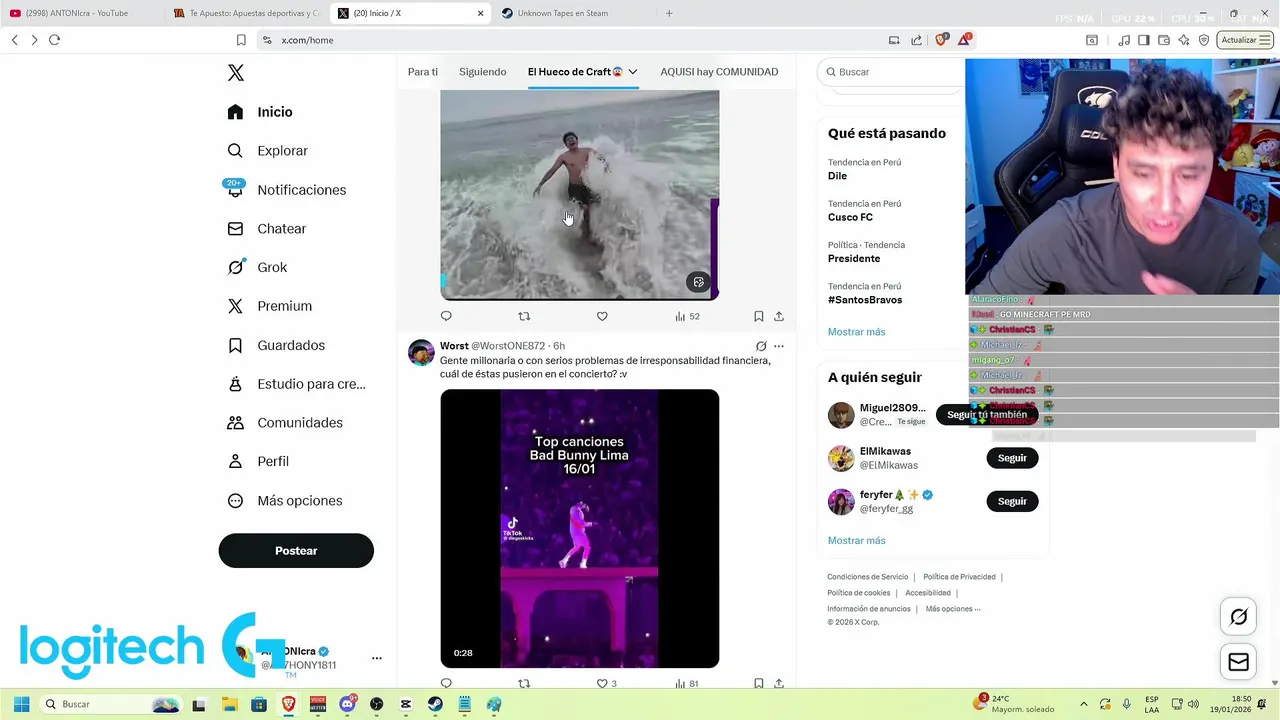Open three-dot menu on Worst's post
The height and width of the screenshot is (720, 1280).
pyautogui.click(x=779, y=346)
